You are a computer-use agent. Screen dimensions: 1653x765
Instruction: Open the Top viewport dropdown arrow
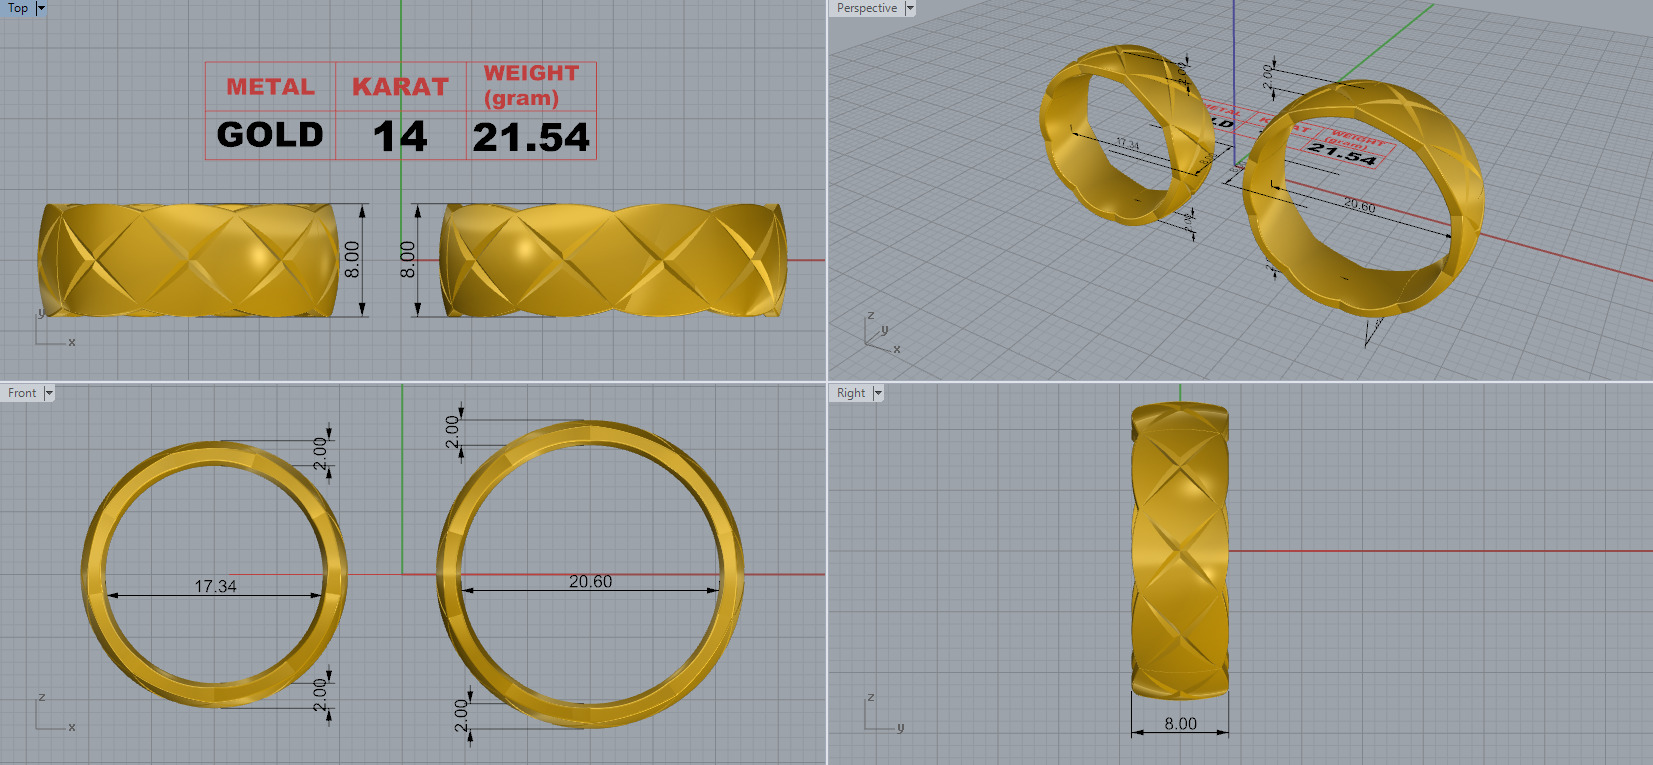[41, 8]
